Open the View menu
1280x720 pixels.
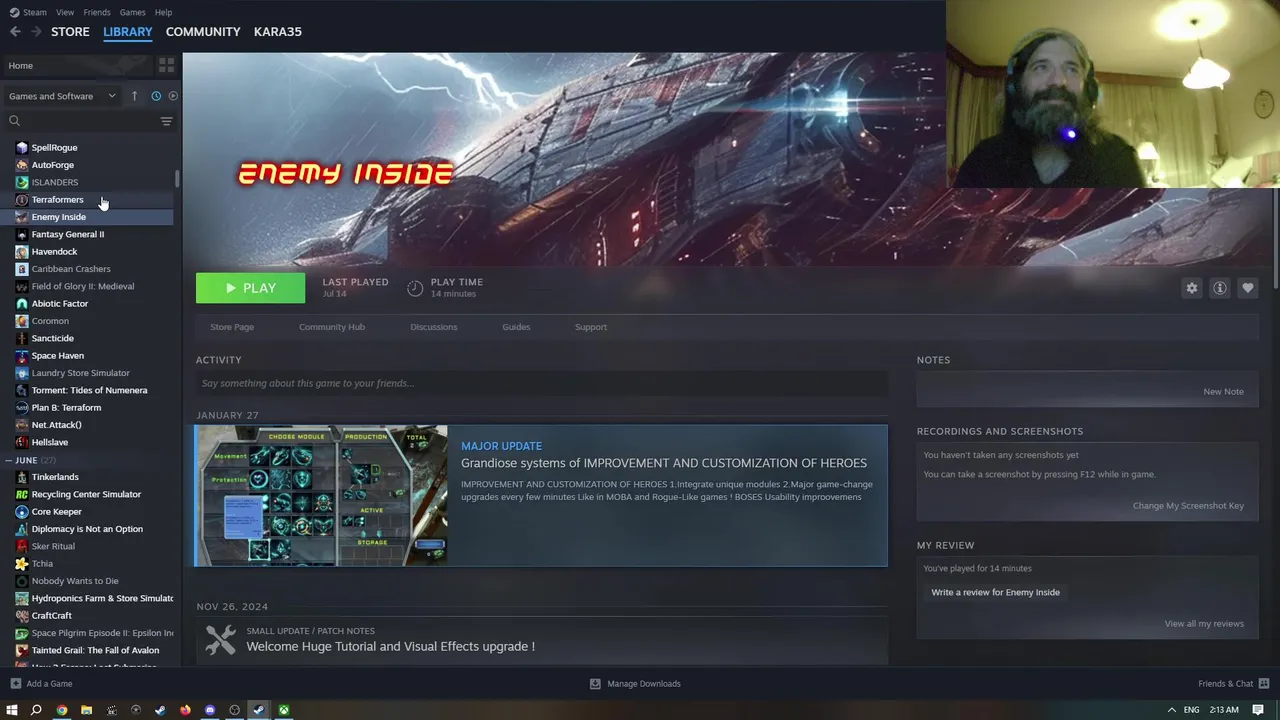click(65, 12)
